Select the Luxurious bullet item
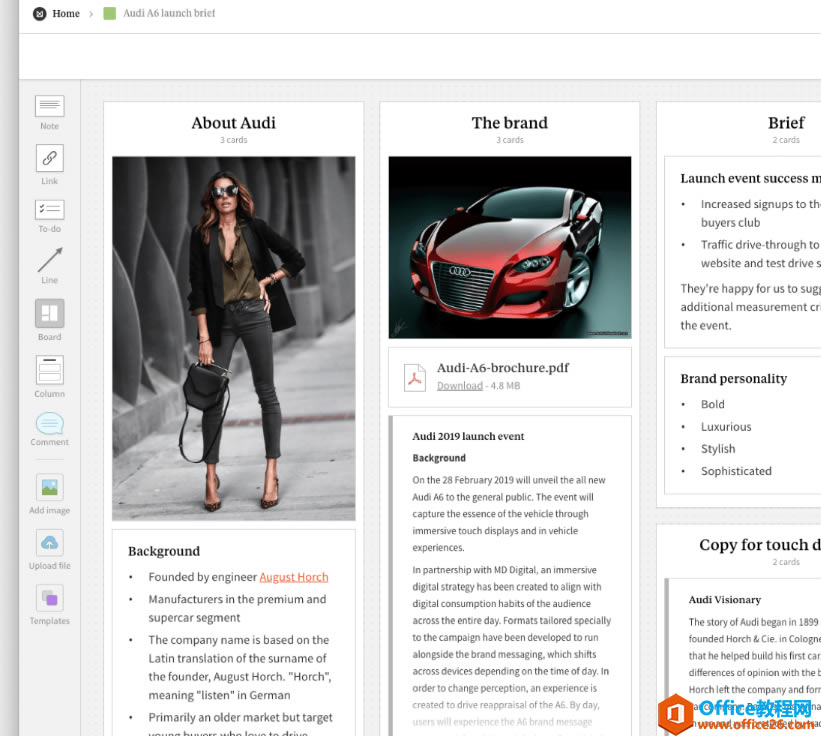 [x=726, y=427]
